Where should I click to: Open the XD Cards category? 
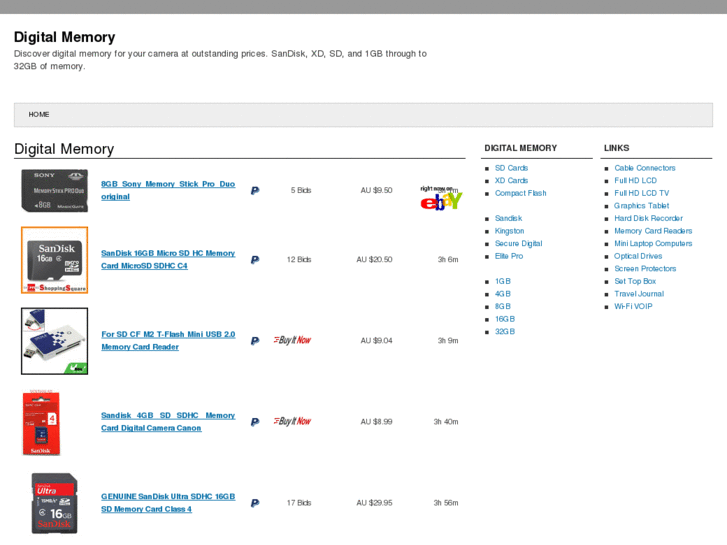click(511, 180)
